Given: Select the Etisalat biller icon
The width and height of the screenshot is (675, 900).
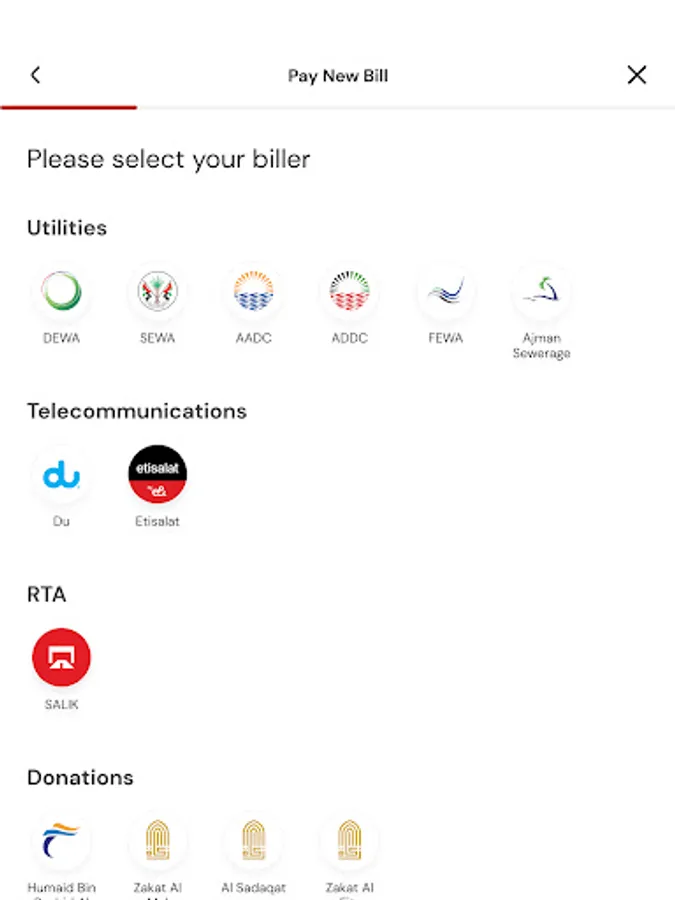Looking at the screenshot, I should [x=157, y=476].
